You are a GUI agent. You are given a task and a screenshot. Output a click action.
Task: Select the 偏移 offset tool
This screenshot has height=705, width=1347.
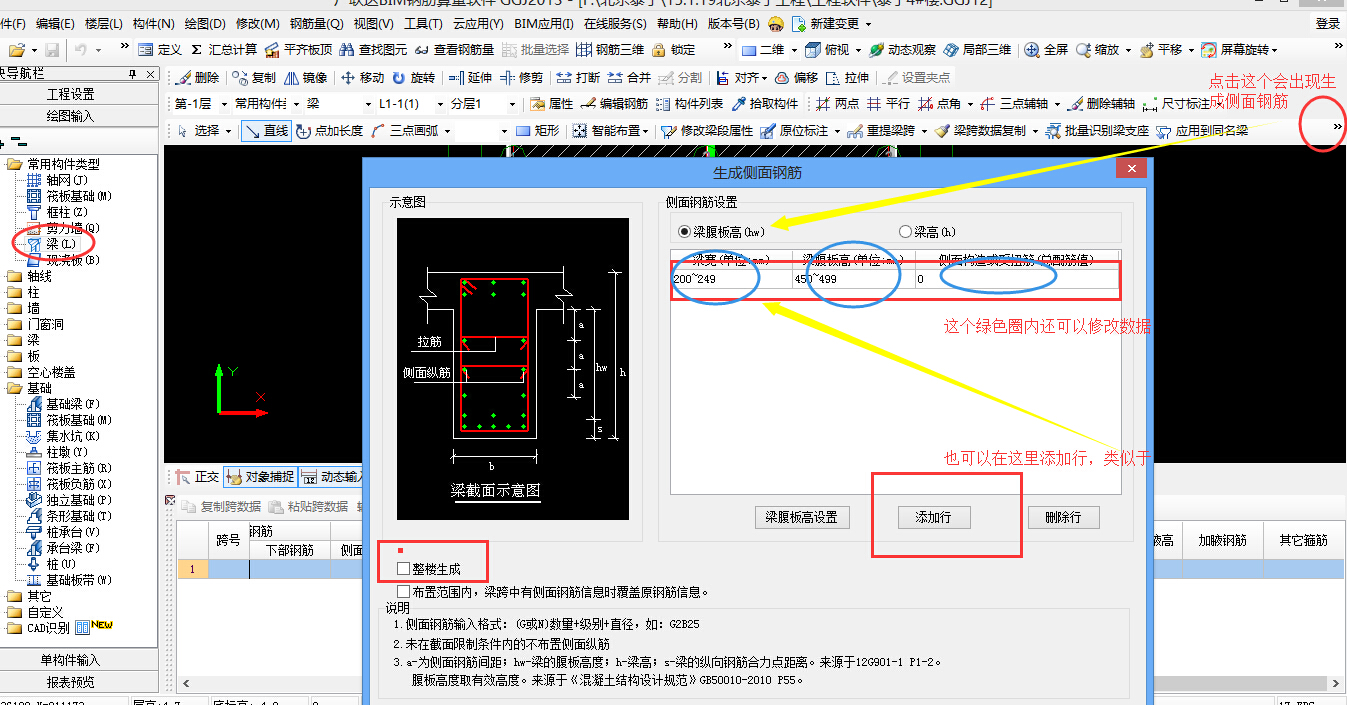tap(796, 77)
